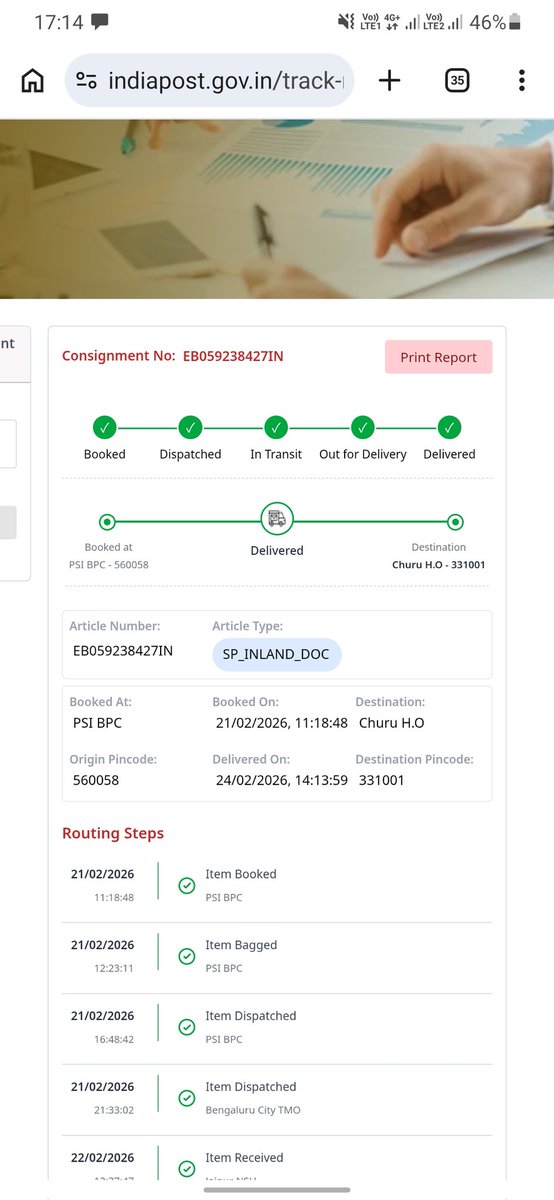554x1200 pixels.
Task: Tap the SP_INLAND_DOC article type badge
Action: coord(277,655)
